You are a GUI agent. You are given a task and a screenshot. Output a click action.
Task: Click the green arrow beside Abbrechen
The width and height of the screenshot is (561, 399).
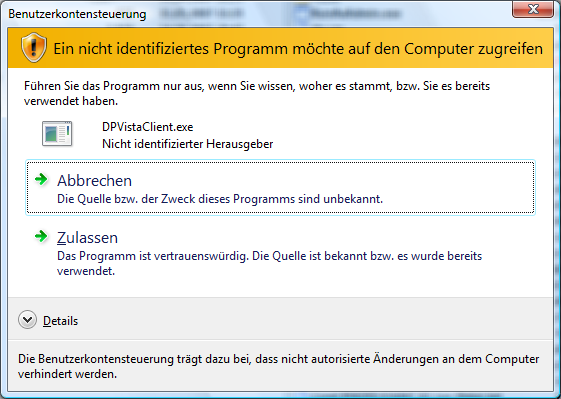(41, 179)
